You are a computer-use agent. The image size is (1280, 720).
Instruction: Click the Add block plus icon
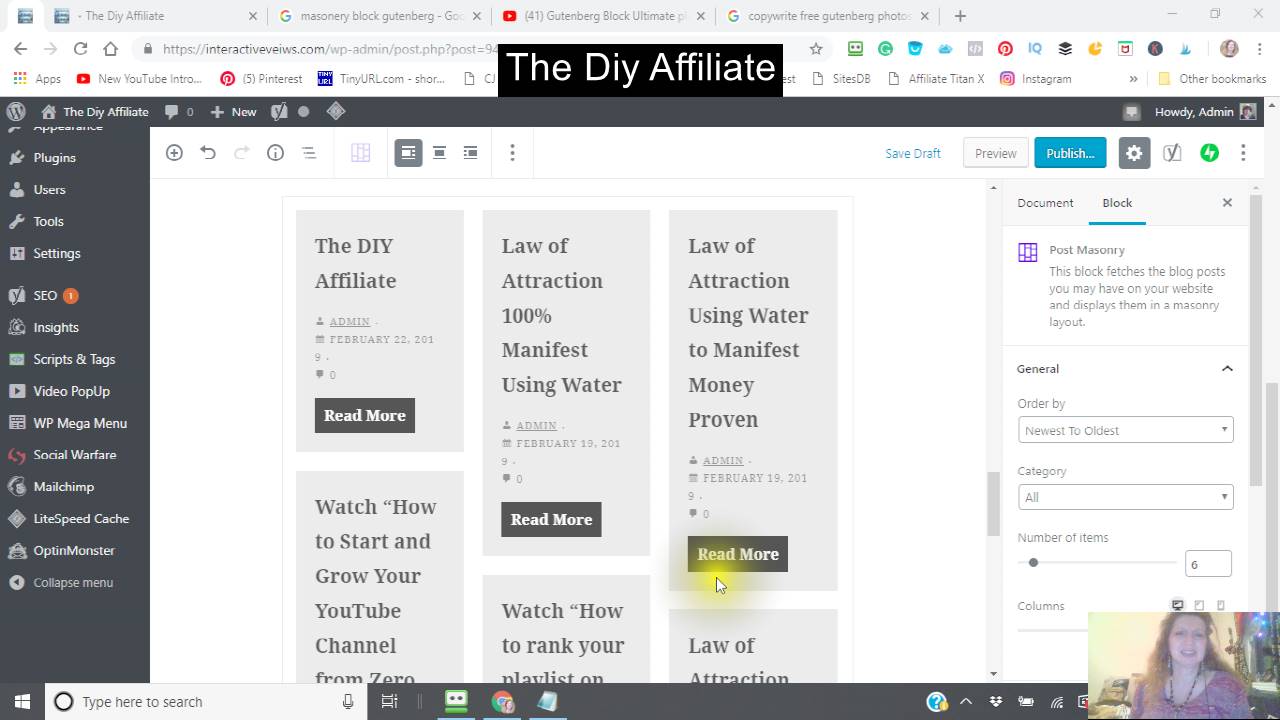(x=174, y=153)
